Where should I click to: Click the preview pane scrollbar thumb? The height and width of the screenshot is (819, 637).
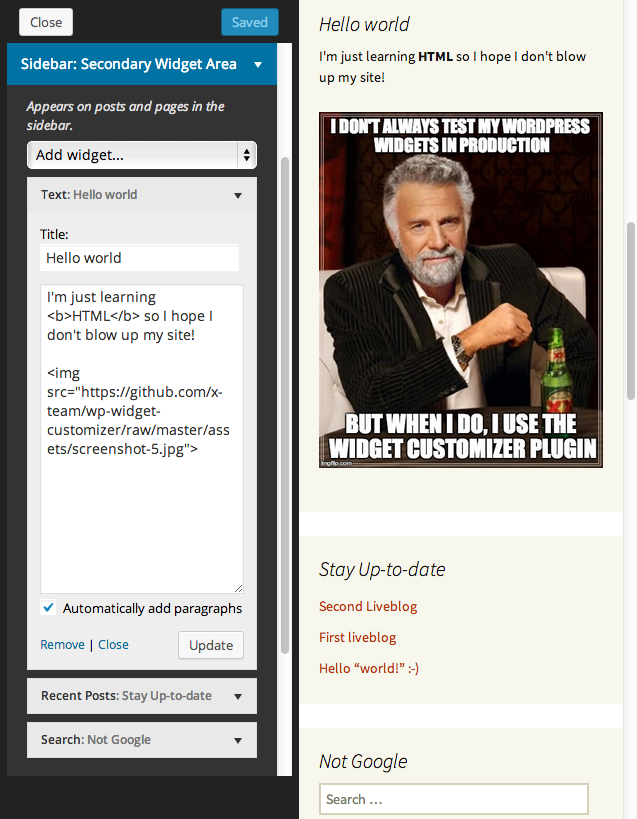pos(631,311)
